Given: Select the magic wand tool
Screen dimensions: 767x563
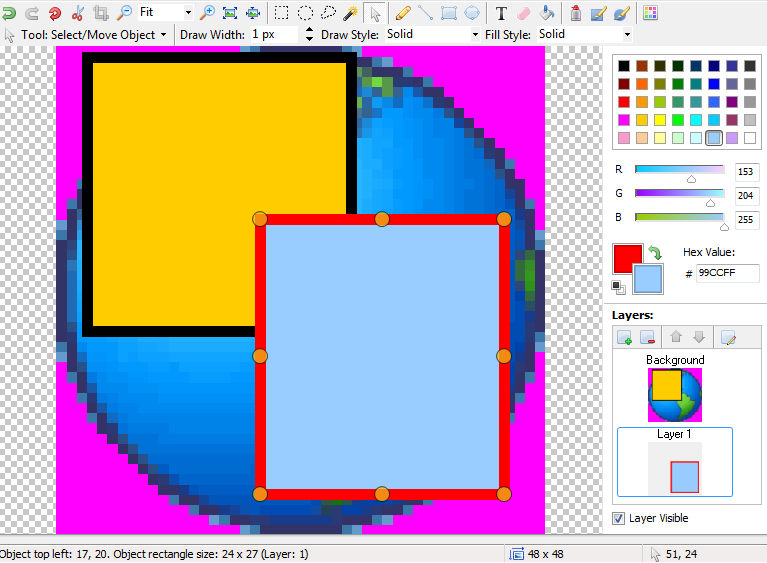Looking at the screenshot, I should [350, 13].
